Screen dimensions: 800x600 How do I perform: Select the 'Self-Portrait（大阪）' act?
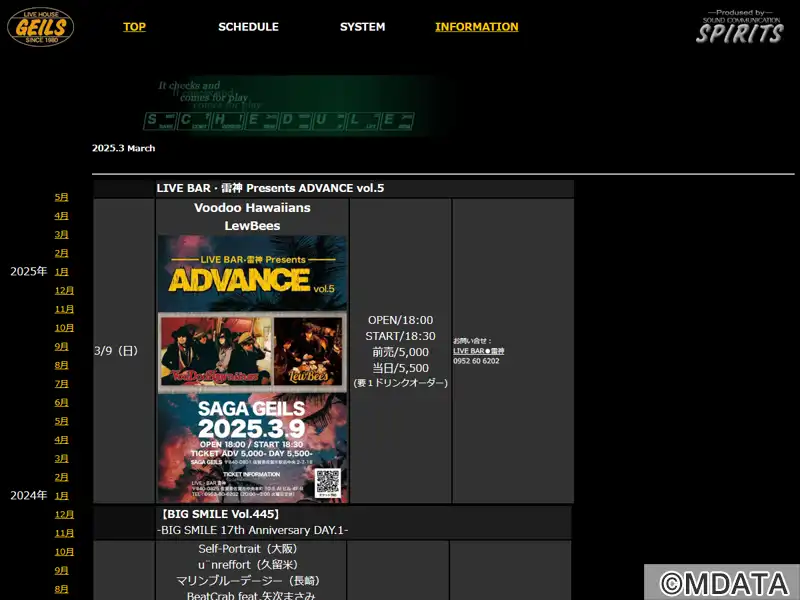(248, 549)
